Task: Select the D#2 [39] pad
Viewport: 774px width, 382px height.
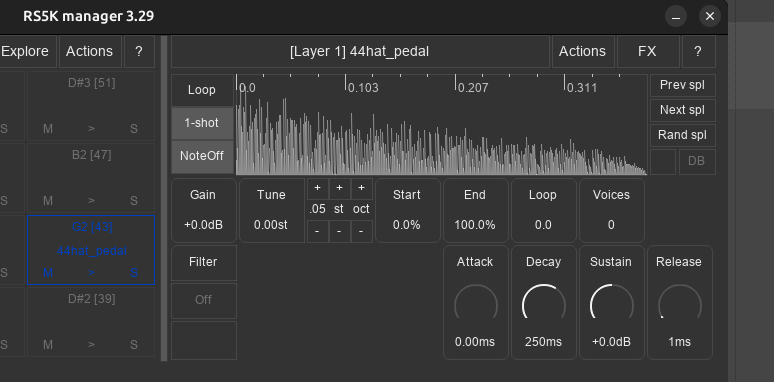Action: [x=91, y=300]
